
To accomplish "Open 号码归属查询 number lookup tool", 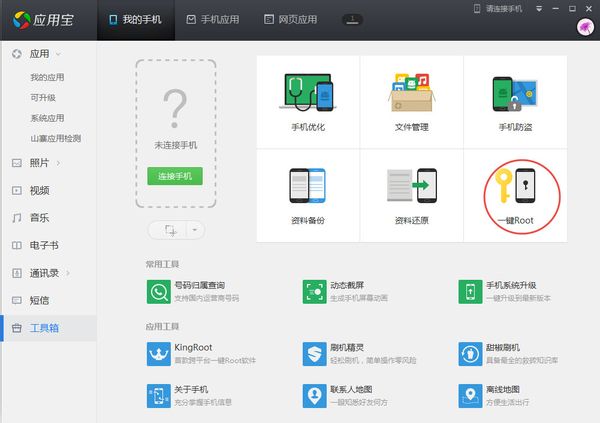I will click(193, 292).
